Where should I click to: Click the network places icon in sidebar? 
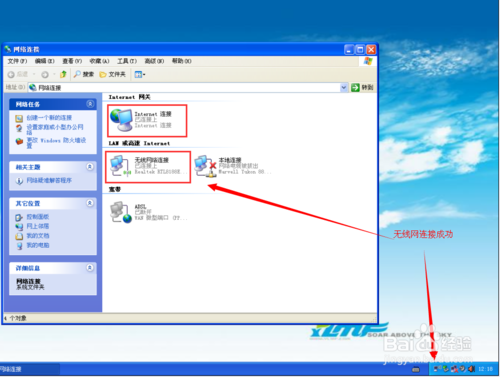(x=19, y=227)
